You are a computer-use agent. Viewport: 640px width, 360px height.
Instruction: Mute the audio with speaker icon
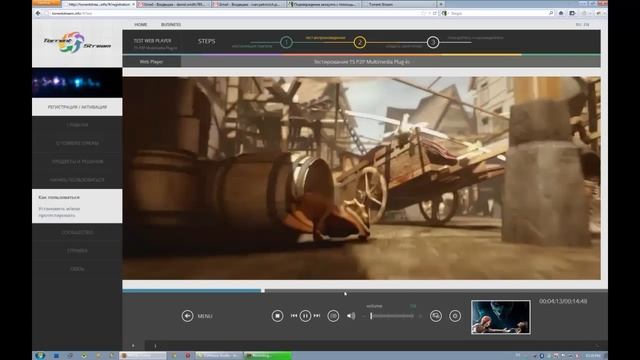click(351, 316)
